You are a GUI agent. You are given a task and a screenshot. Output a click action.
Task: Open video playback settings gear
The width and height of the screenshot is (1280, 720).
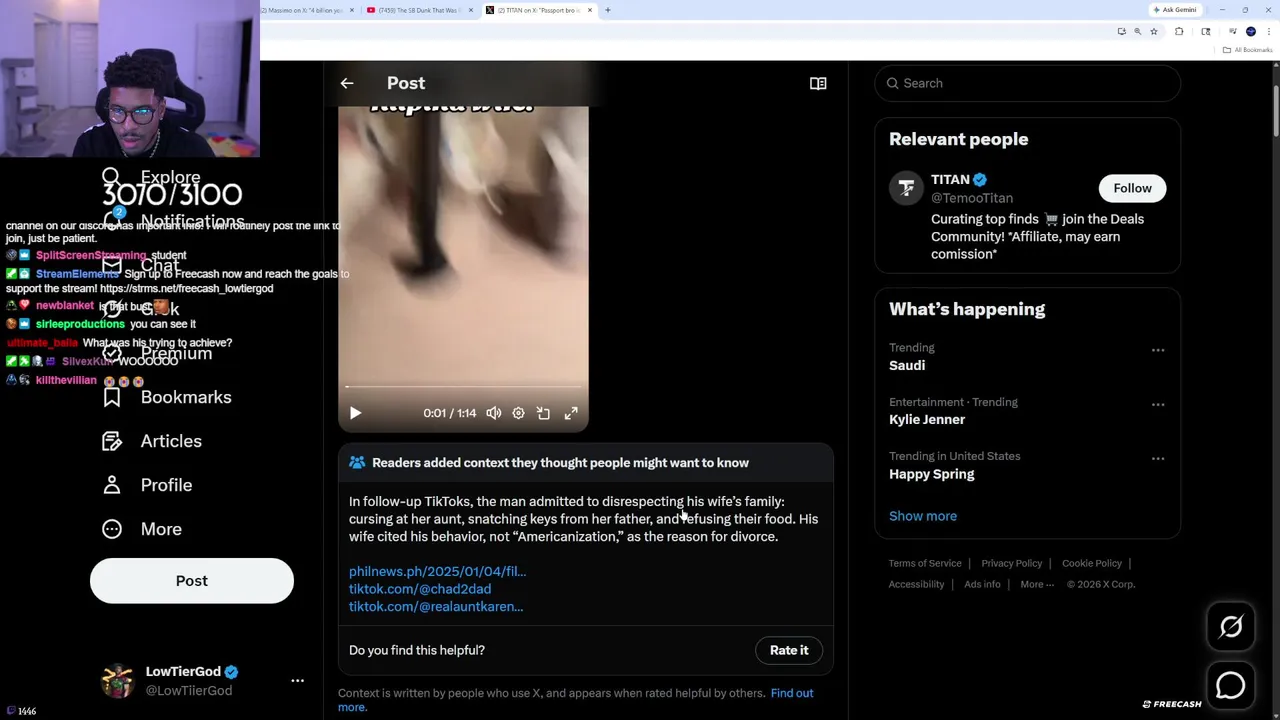518,413
